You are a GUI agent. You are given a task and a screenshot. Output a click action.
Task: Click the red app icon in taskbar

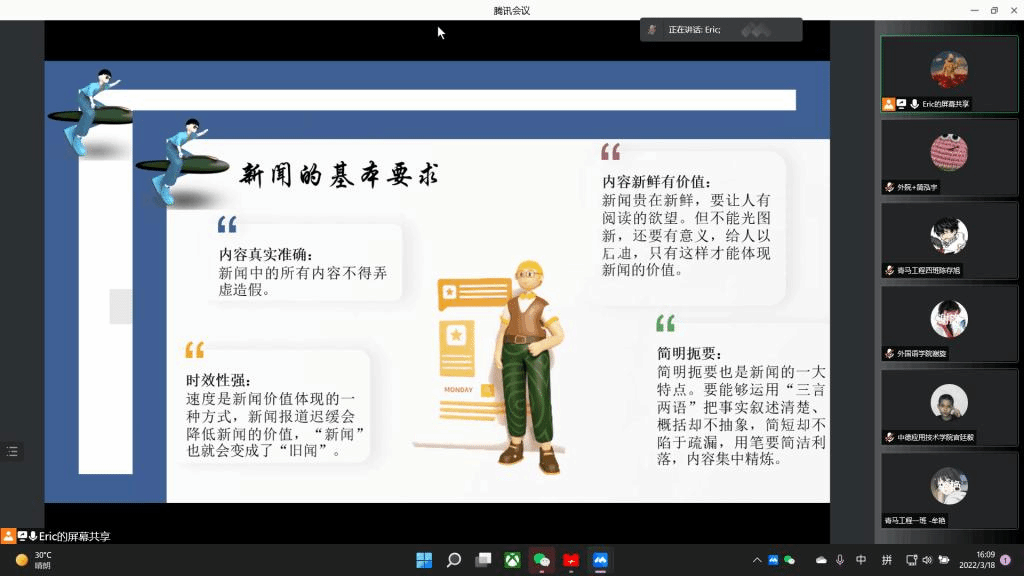point(571,560)
